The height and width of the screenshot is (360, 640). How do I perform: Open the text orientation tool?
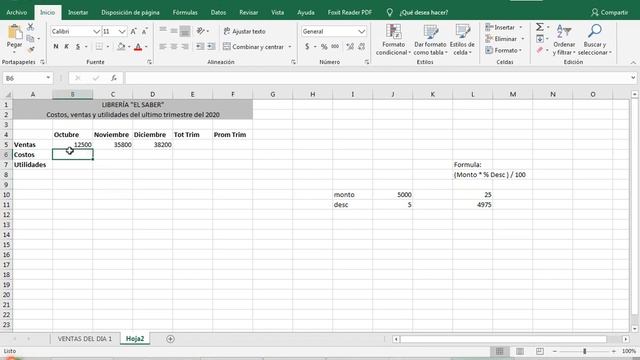coord(200,31)
